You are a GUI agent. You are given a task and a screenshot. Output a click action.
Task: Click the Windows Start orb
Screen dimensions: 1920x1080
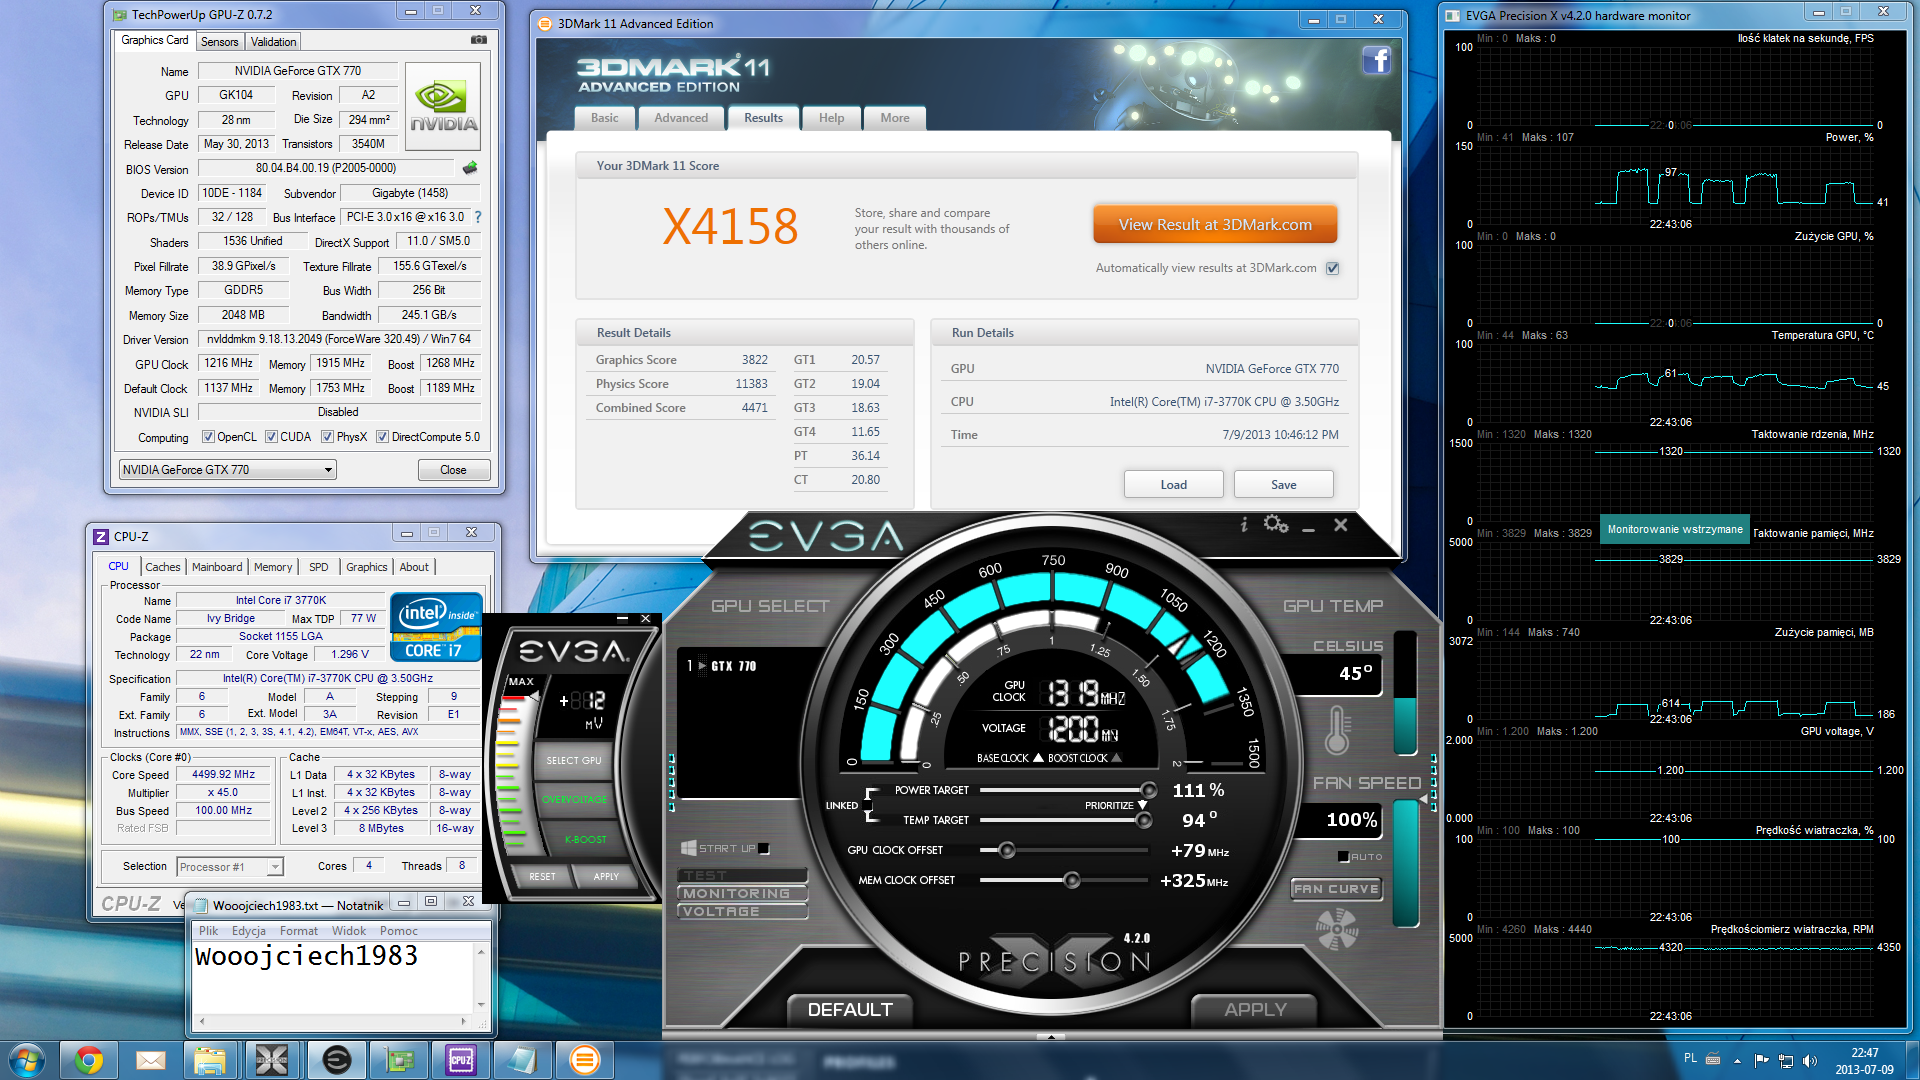pos(27,1060)
